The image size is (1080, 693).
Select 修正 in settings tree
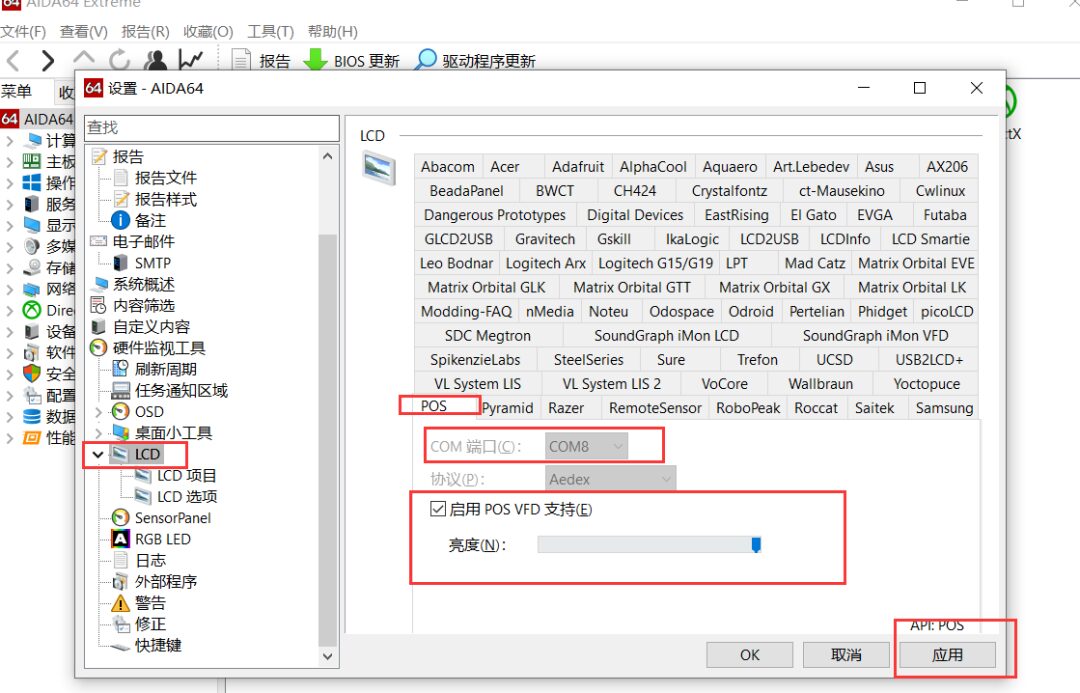click(x=150, y=624)
